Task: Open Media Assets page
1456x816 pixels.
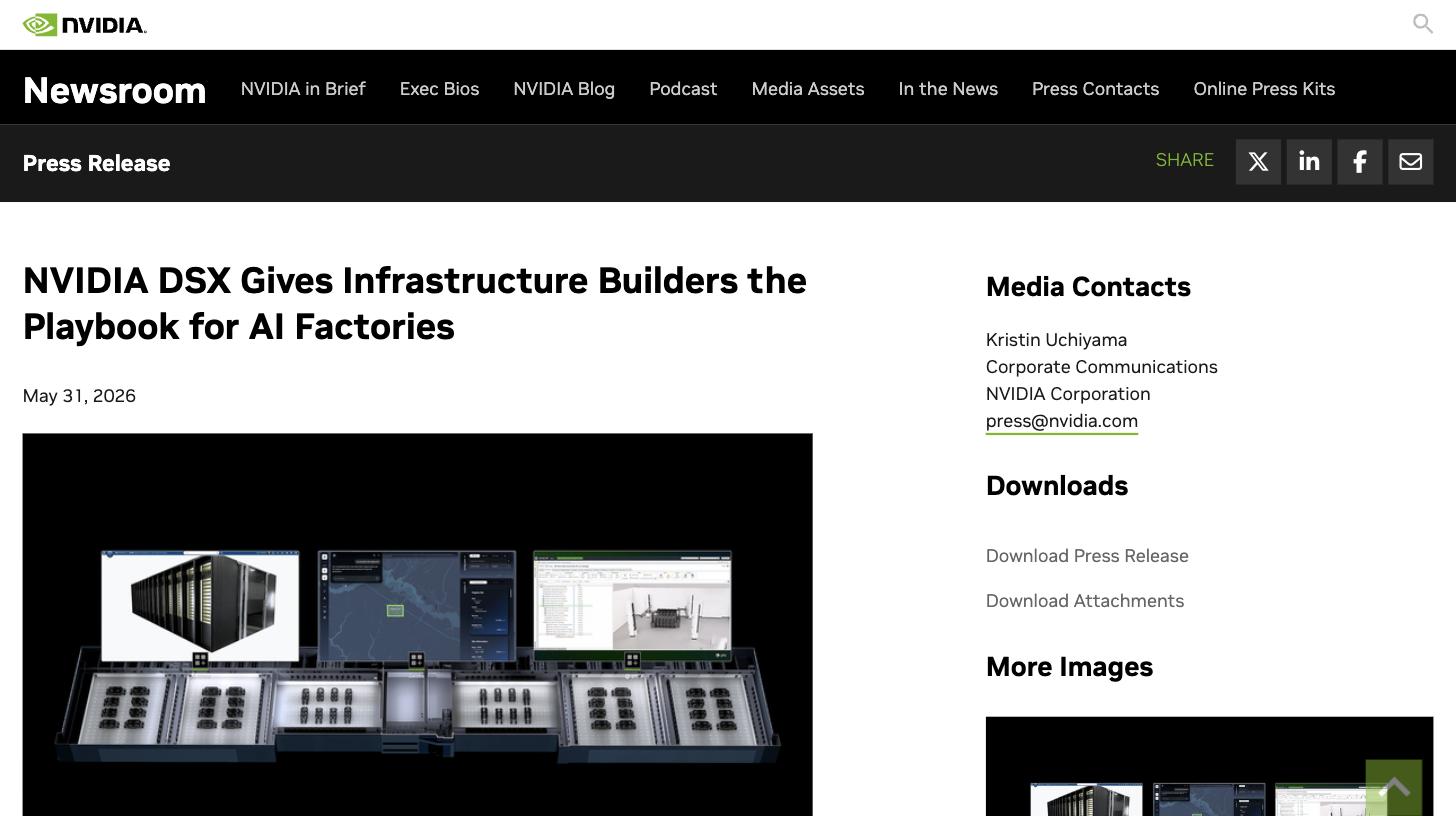Action: click(x=808, y=89)
